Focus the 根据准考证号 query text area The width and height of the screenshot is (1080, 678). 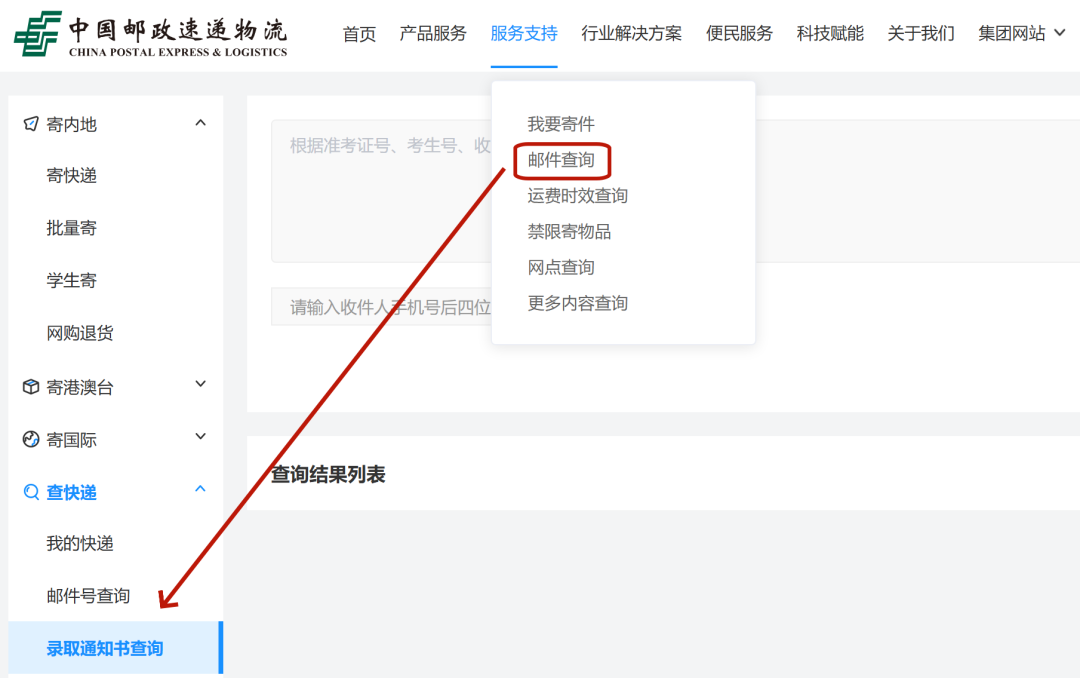[x=675, y=191]
